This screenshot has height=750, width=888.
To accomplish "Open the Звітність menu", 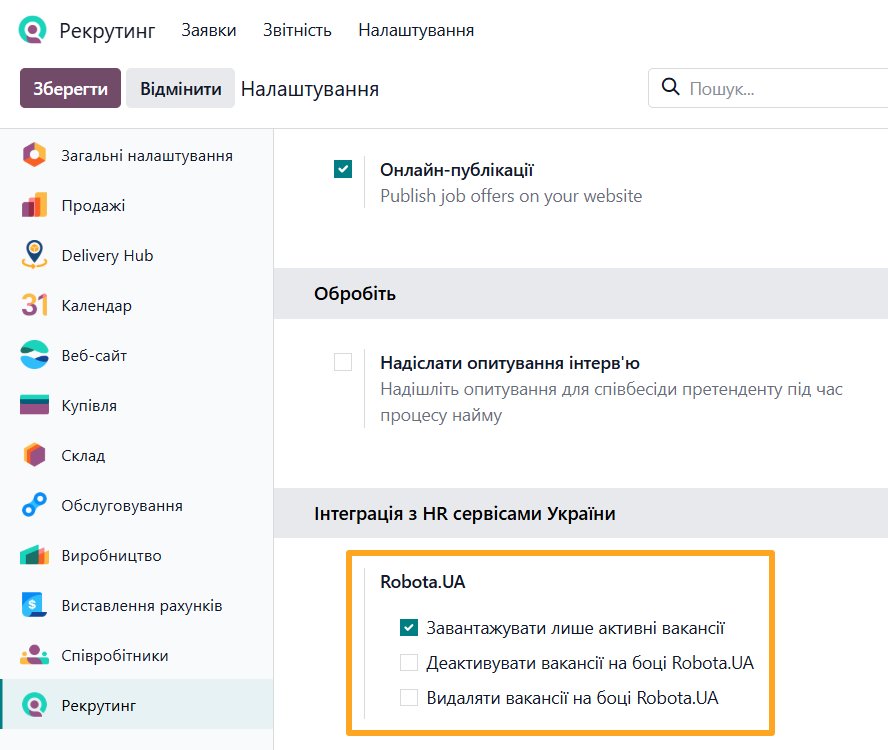I will click(x=297, y=30).
